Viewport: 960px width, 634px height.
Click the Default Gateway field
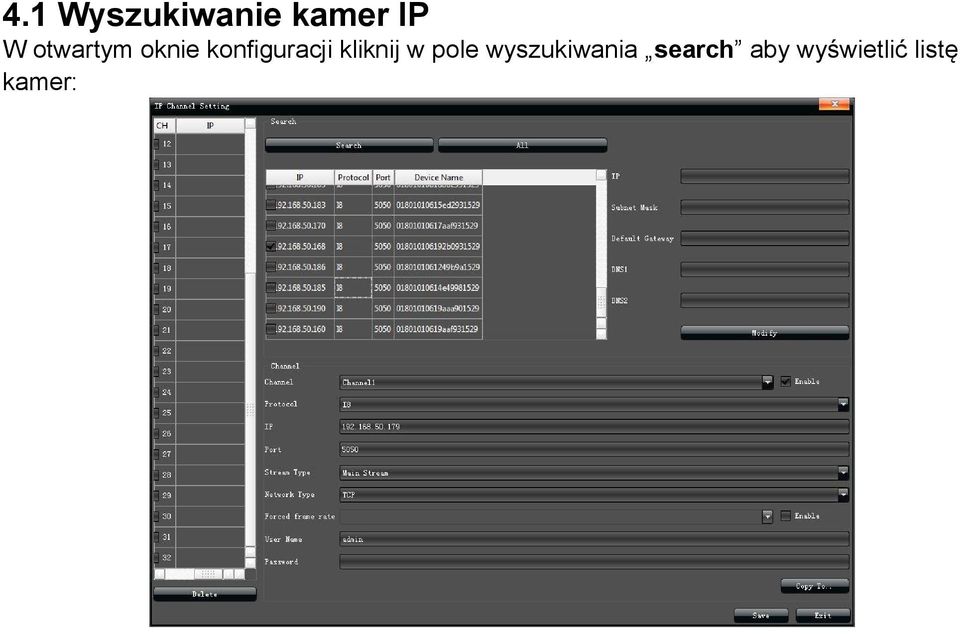click(x=765, y=238)
